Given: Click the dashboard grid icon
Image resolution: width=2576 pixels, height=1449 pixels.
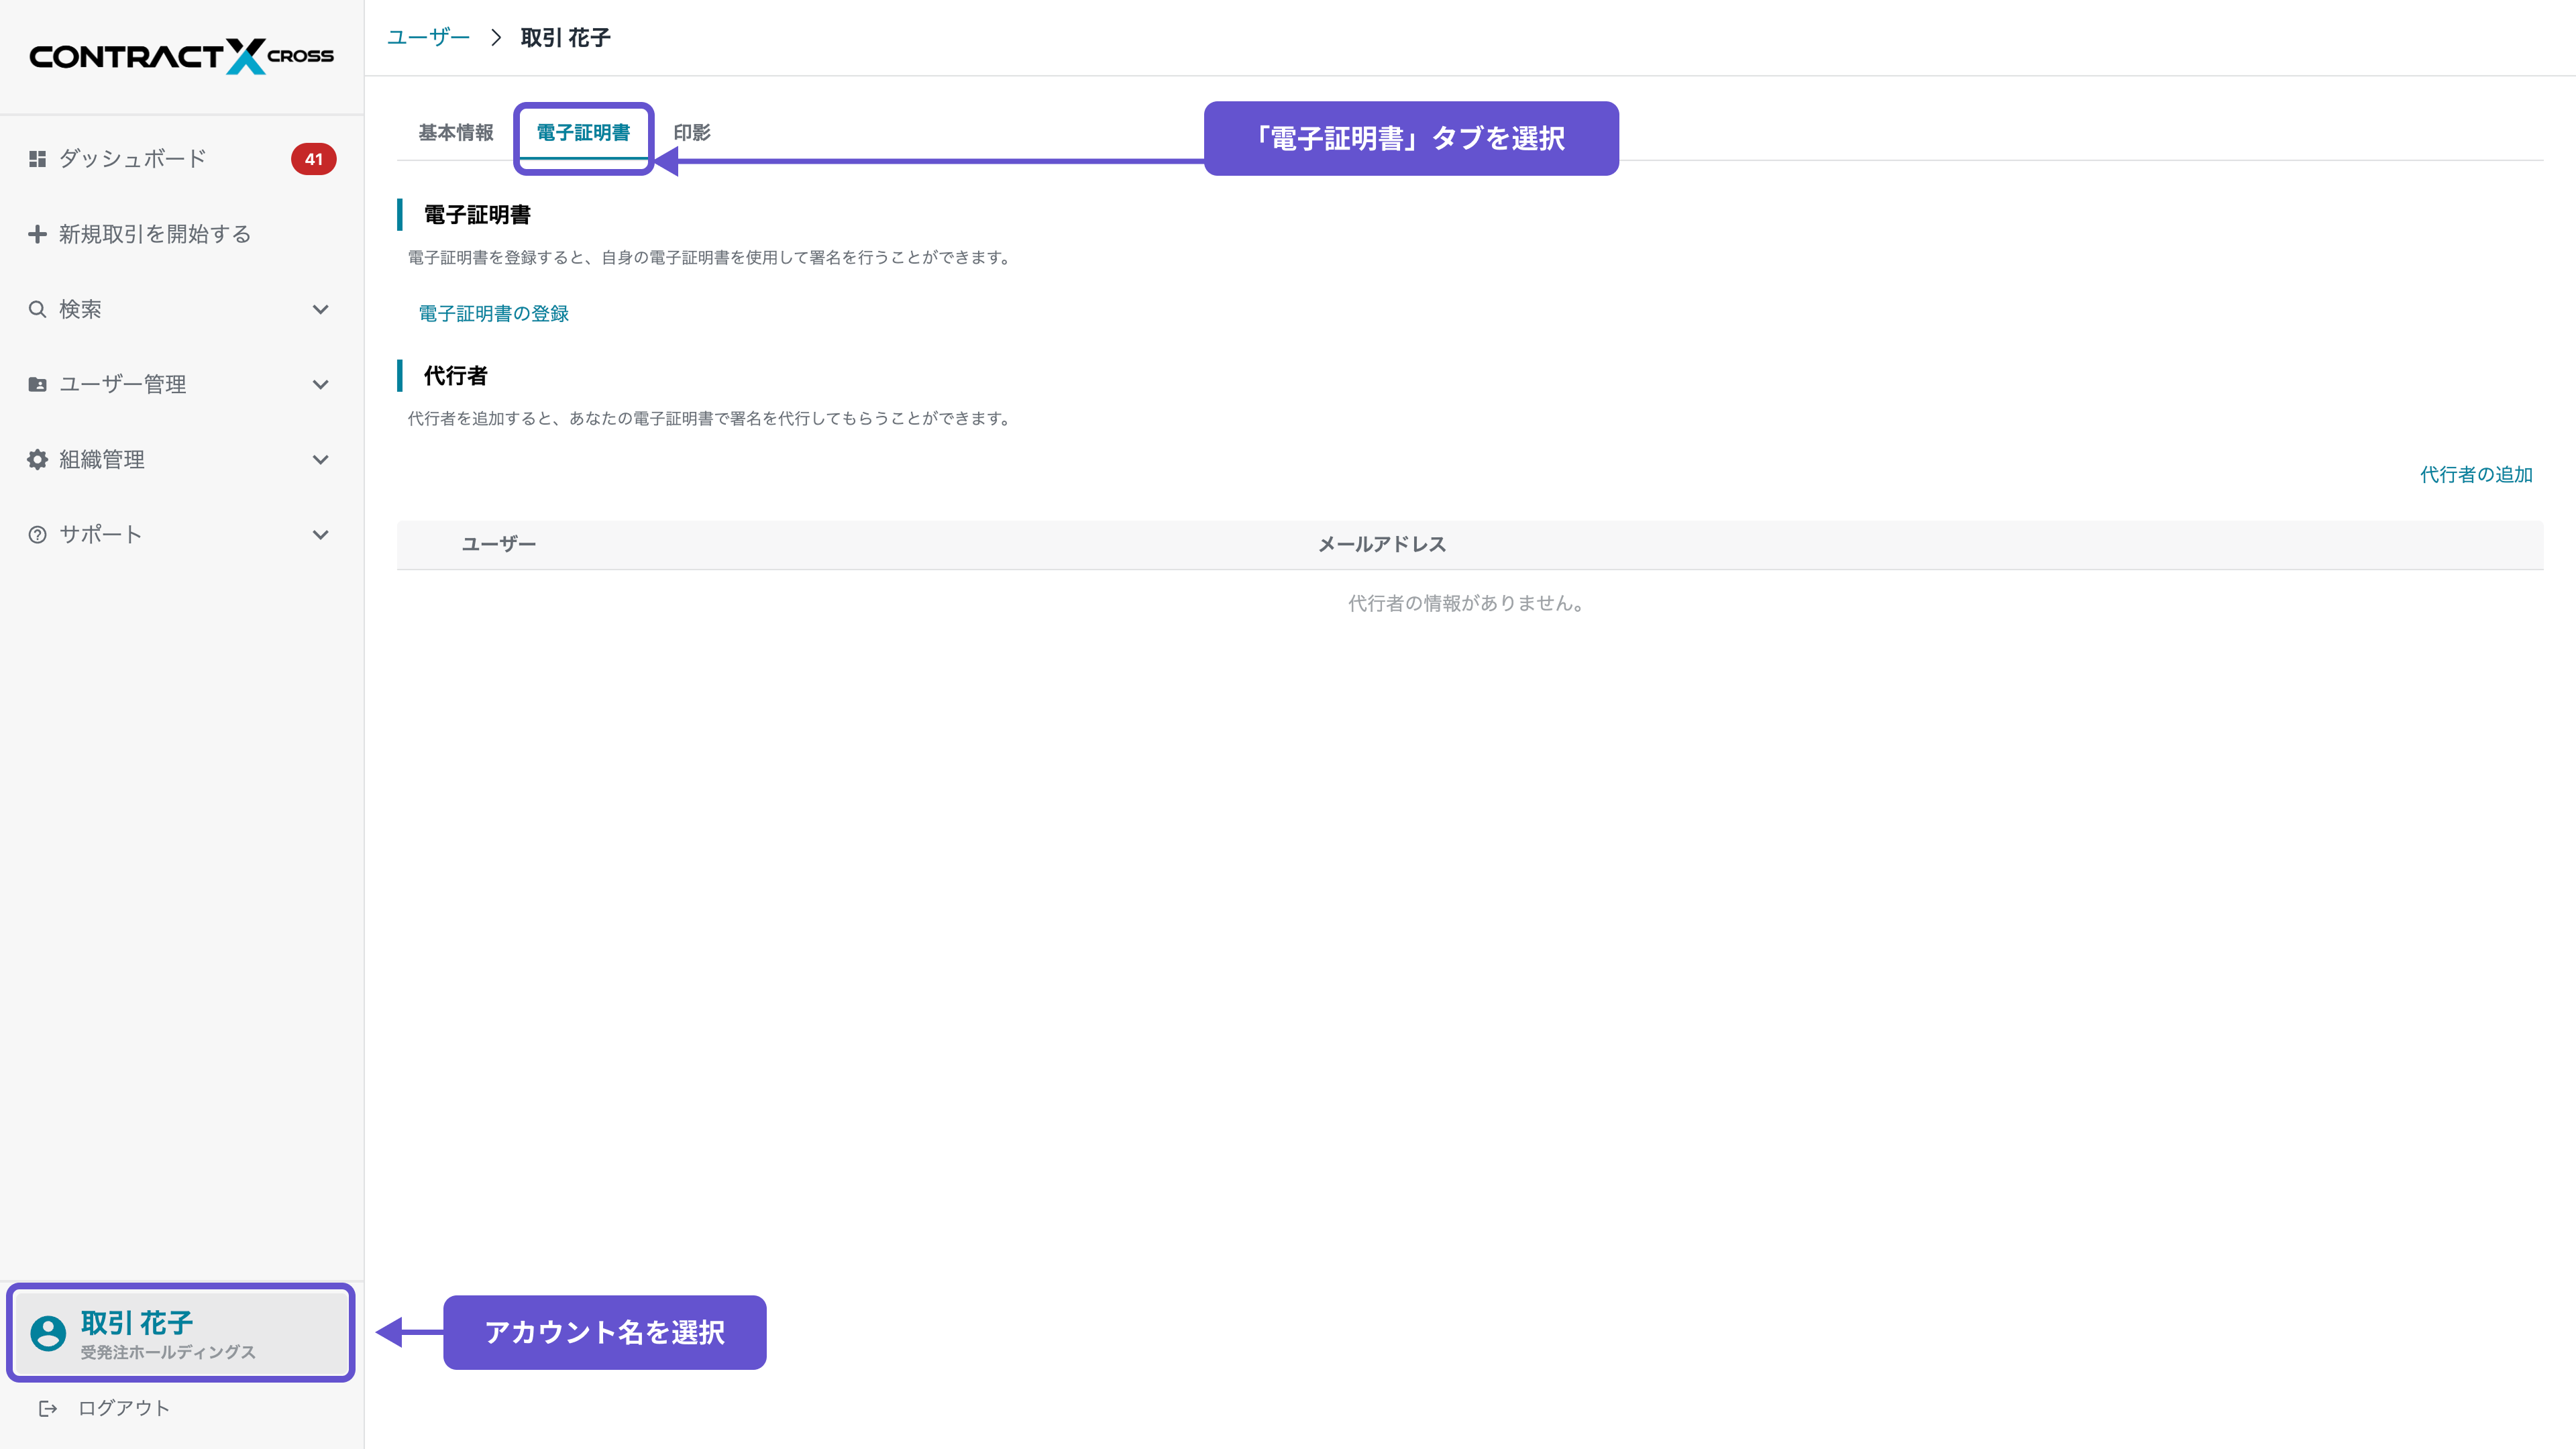Looking at the screenshot, I should pos(37,159).
